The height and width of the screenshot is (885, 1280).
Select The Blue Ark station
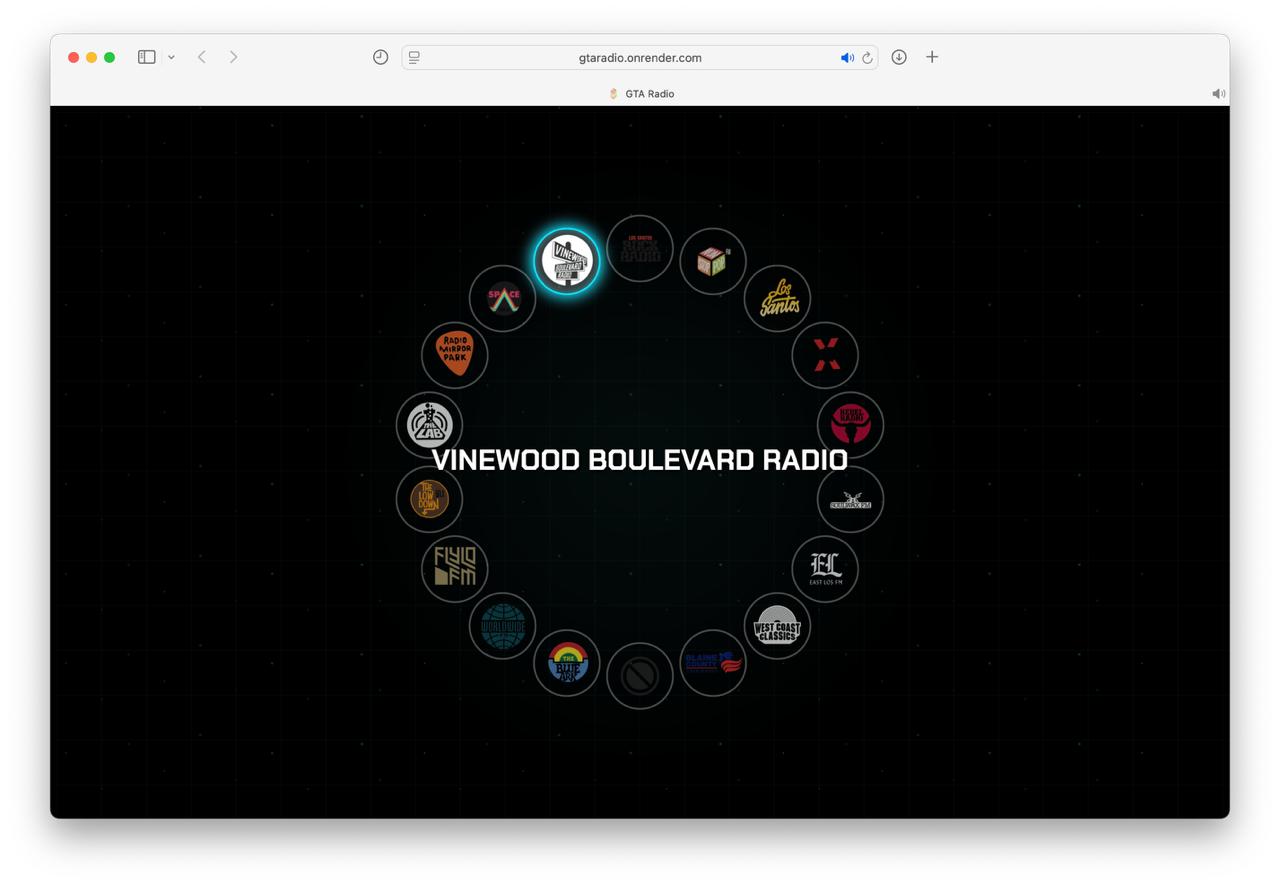[x=567, y=663]
